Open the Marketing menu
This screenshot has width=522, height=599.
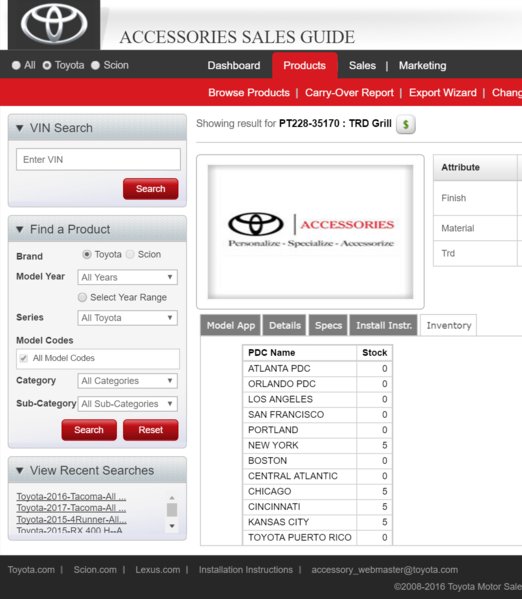click(x=422, y=66)
